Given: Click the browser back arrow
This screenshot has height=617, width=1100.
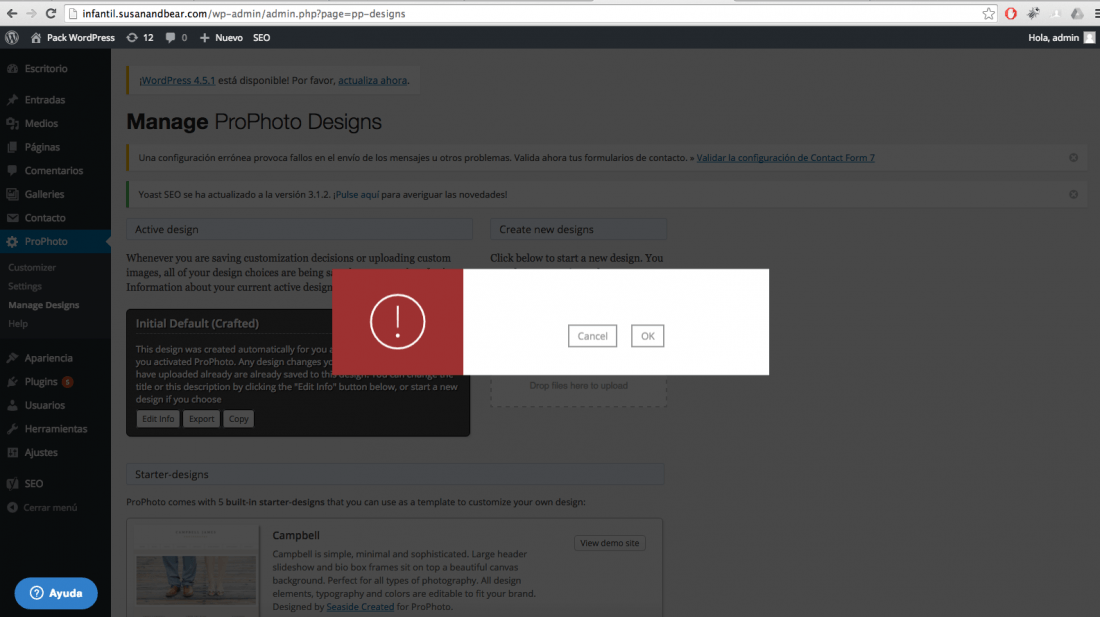Looking at the screenshot, I should click(x=12, y=13).
